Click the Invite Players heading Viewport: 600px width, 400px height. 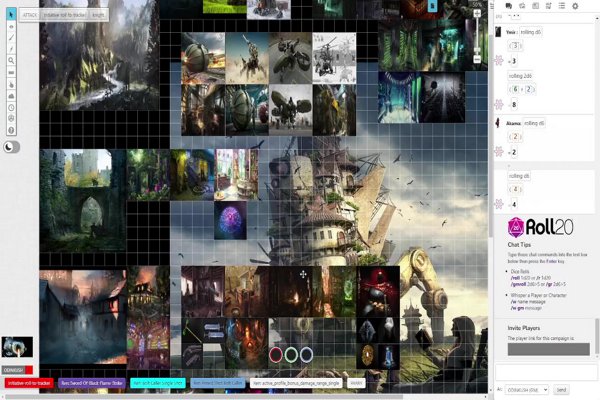[523, 328]
